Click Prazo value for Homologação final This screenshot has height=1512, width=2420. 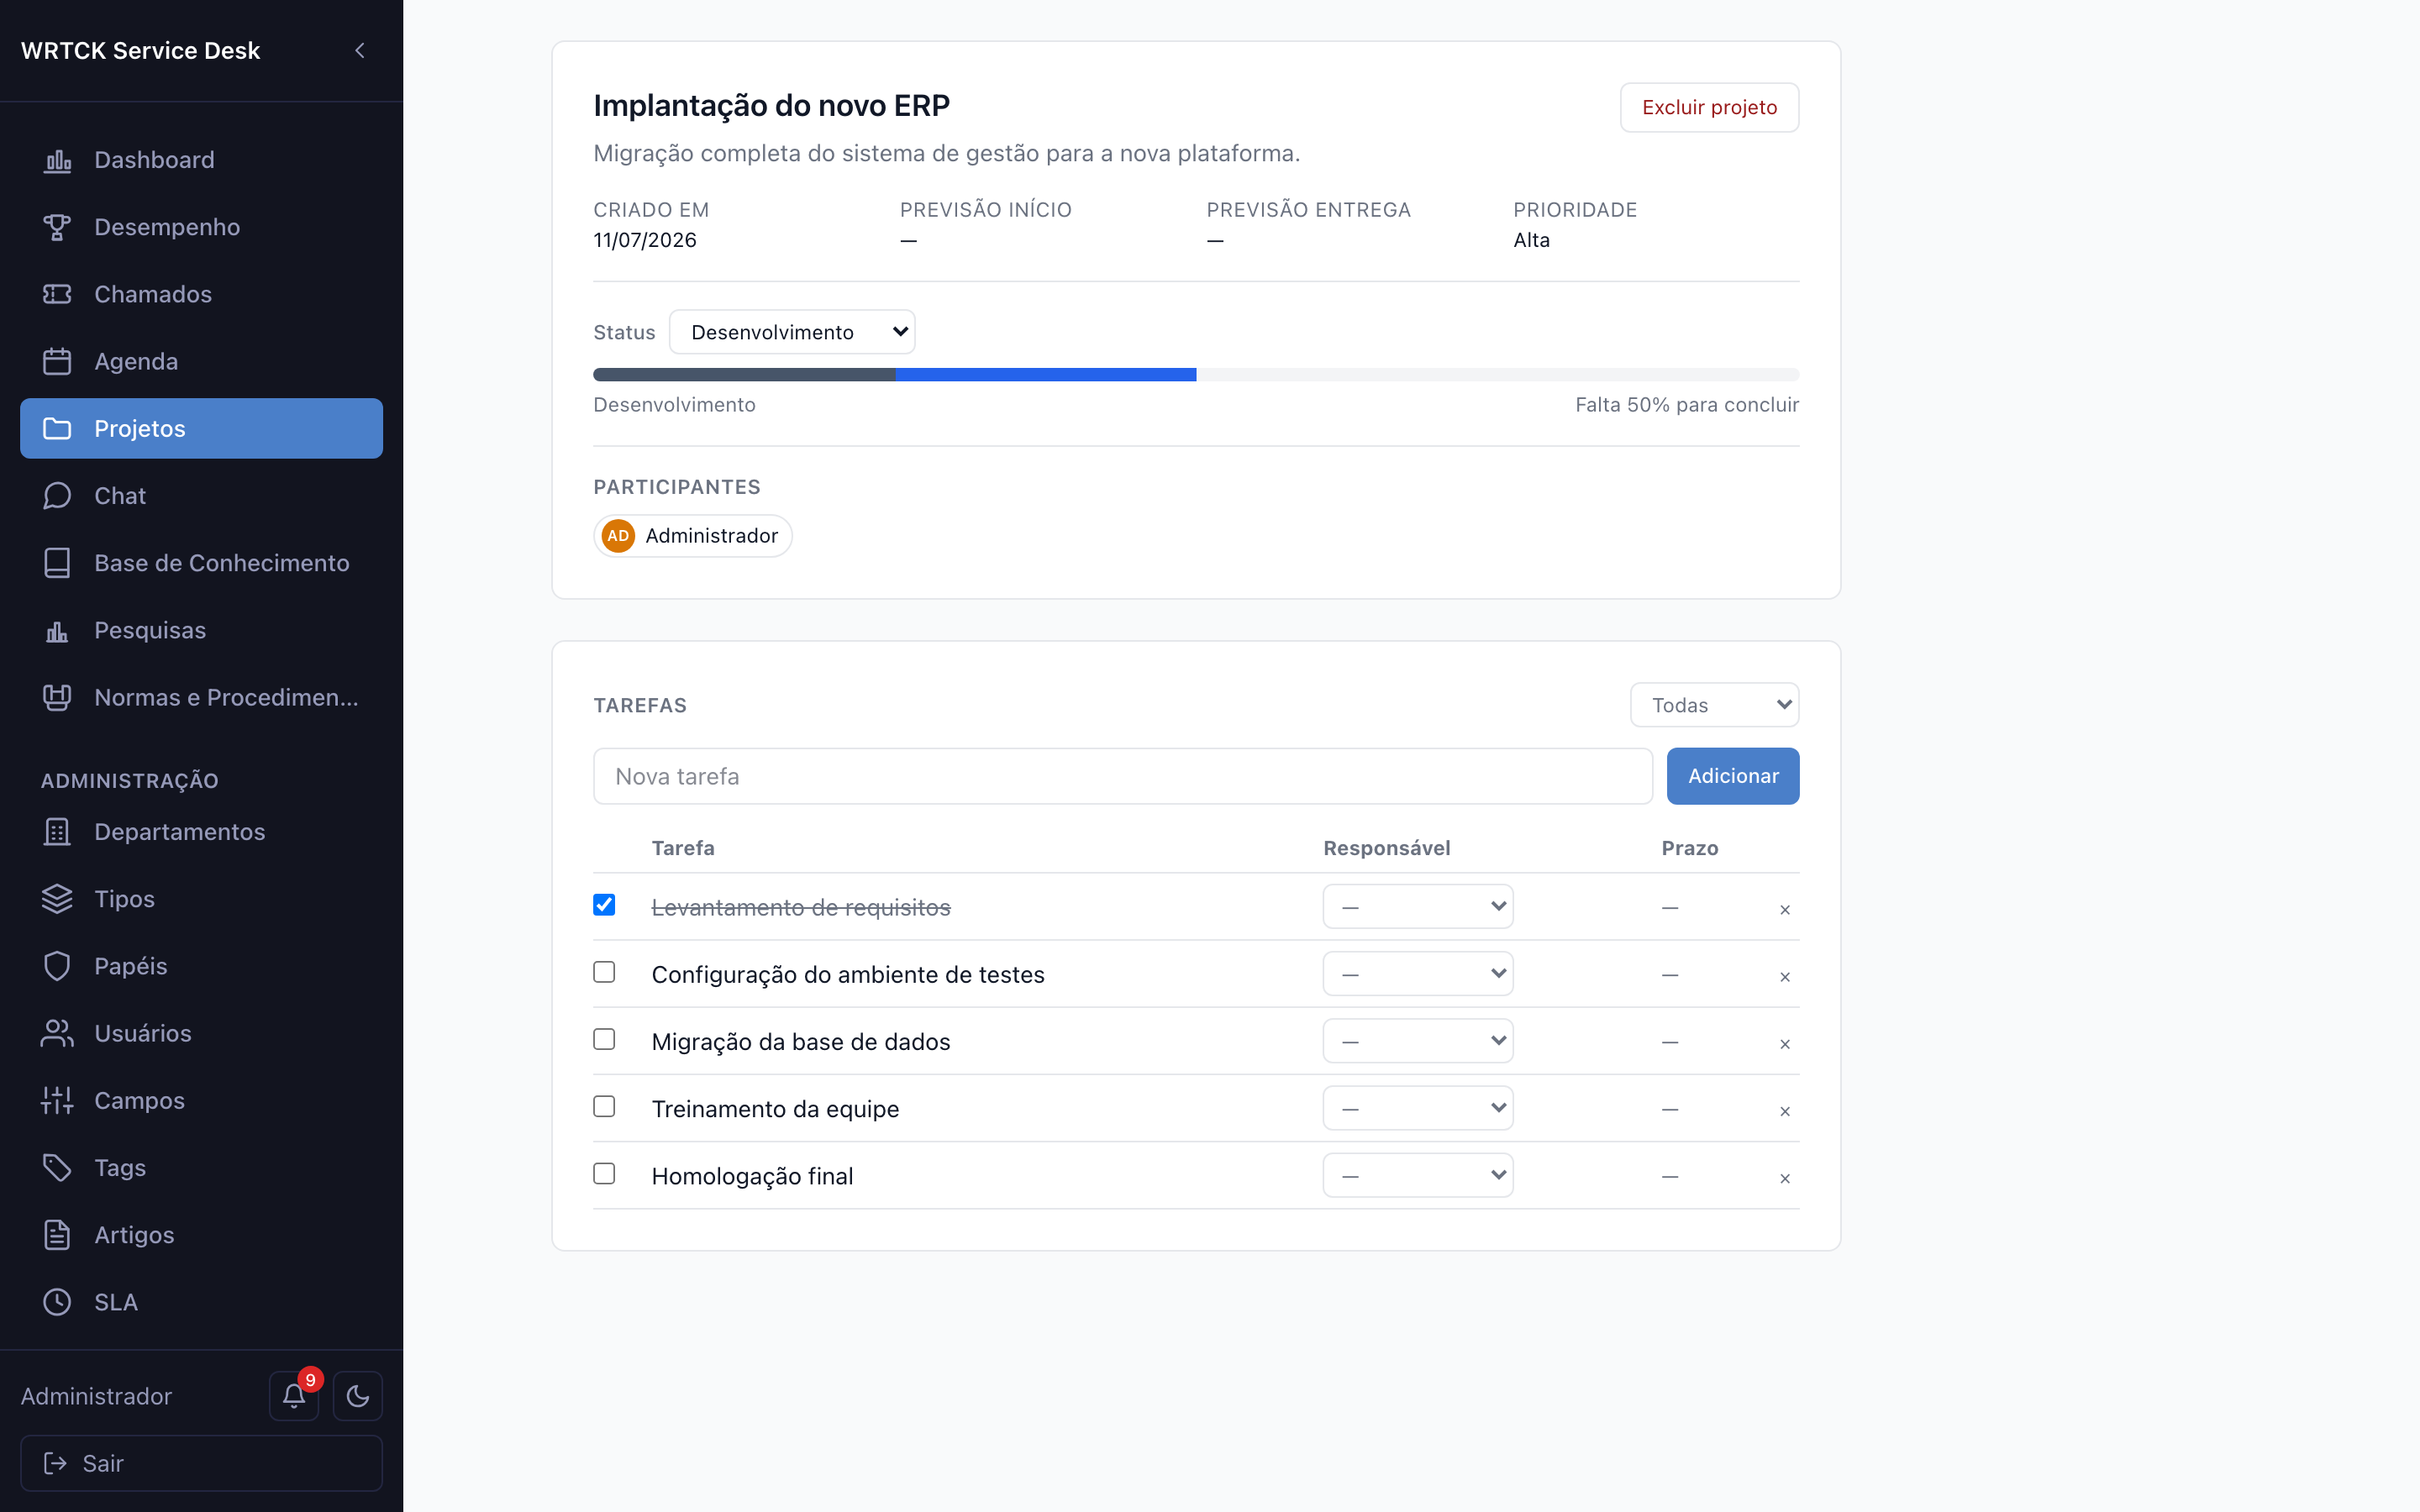(1669, 1177)
